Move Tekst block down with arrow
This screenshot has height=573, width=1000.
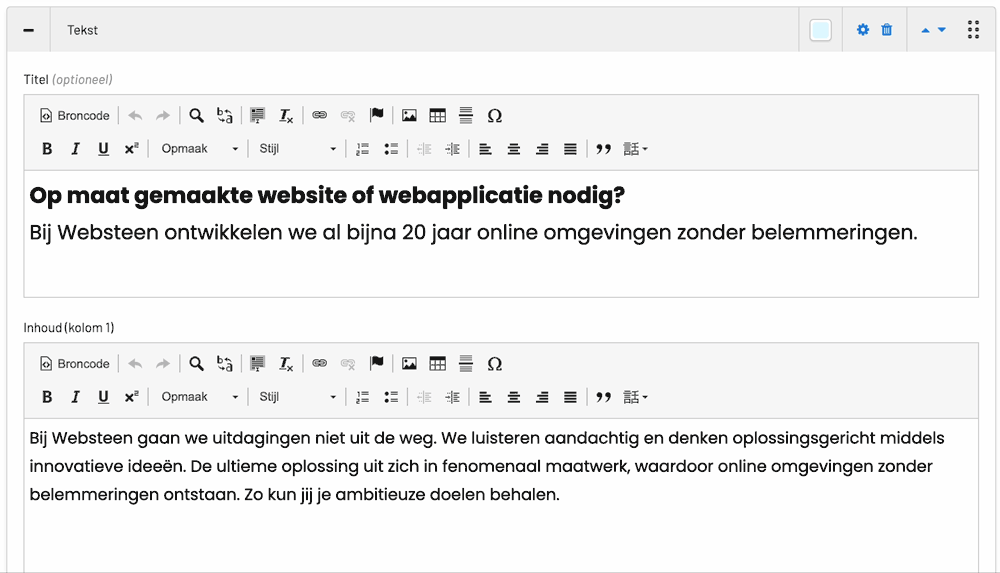click(x=942, y=30)
